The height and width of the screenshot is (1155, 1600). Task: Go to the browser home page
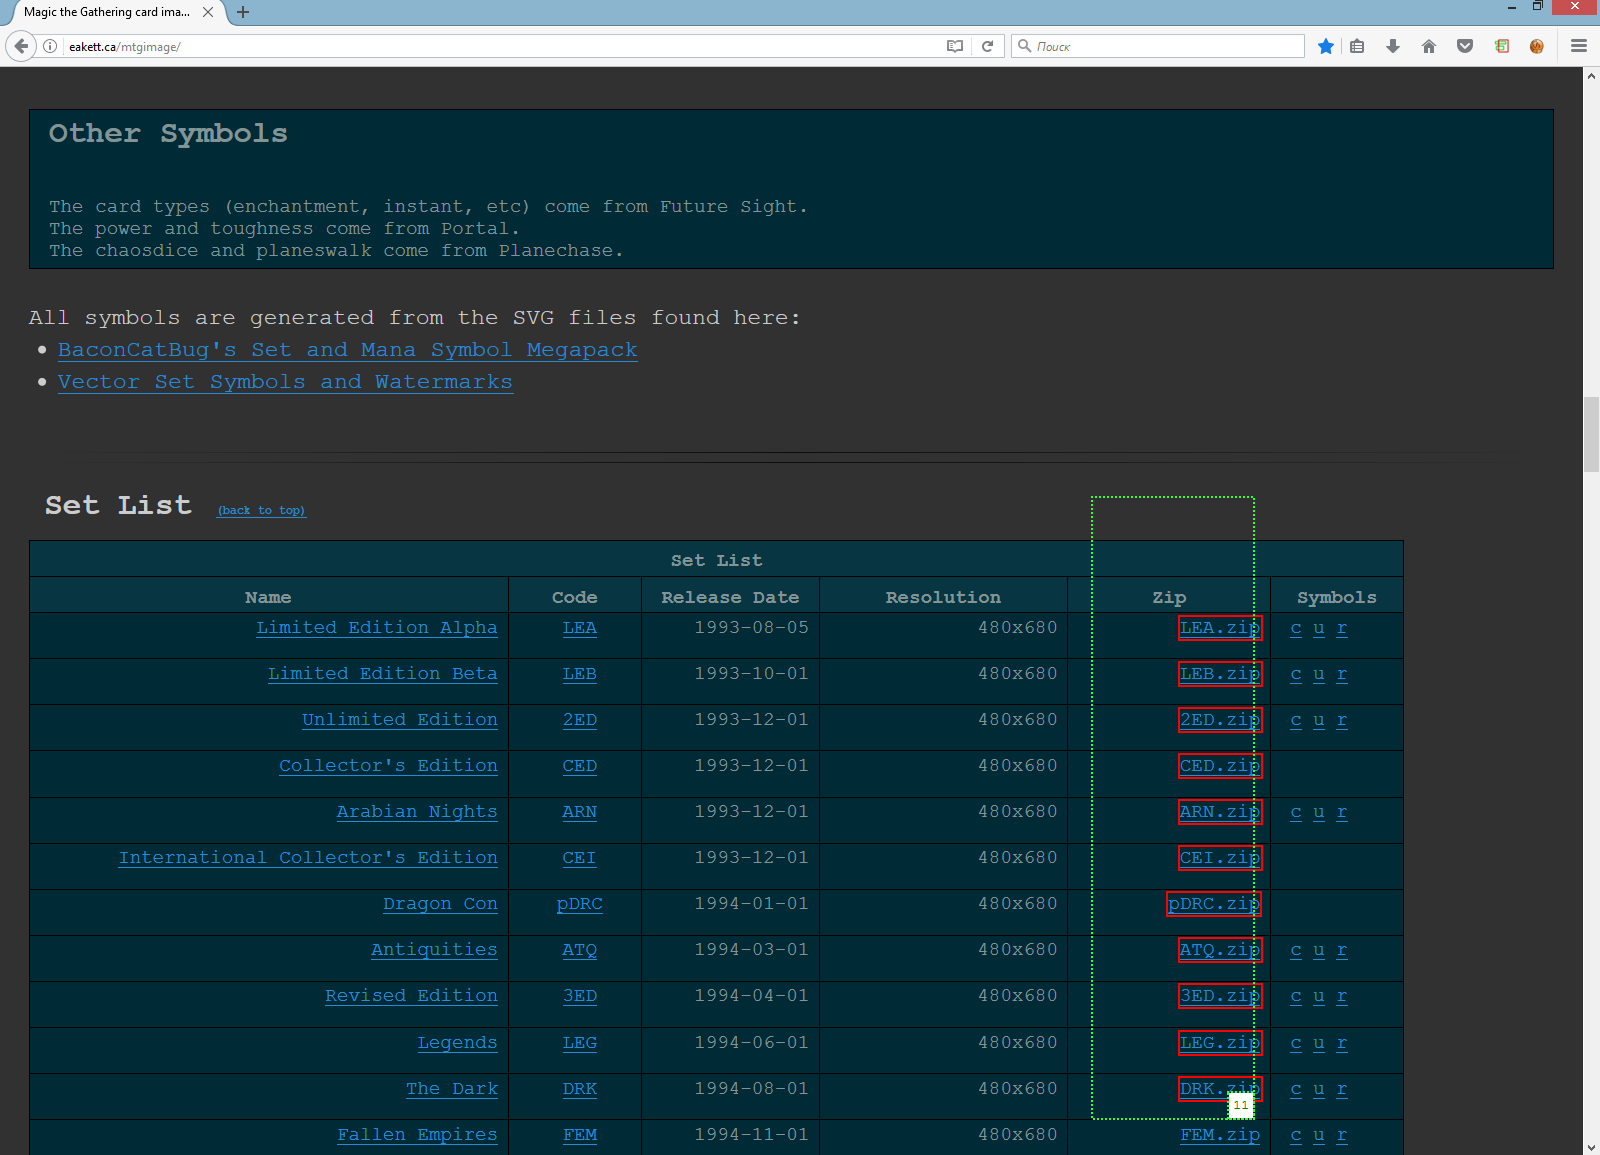[x=1429, y=46]
